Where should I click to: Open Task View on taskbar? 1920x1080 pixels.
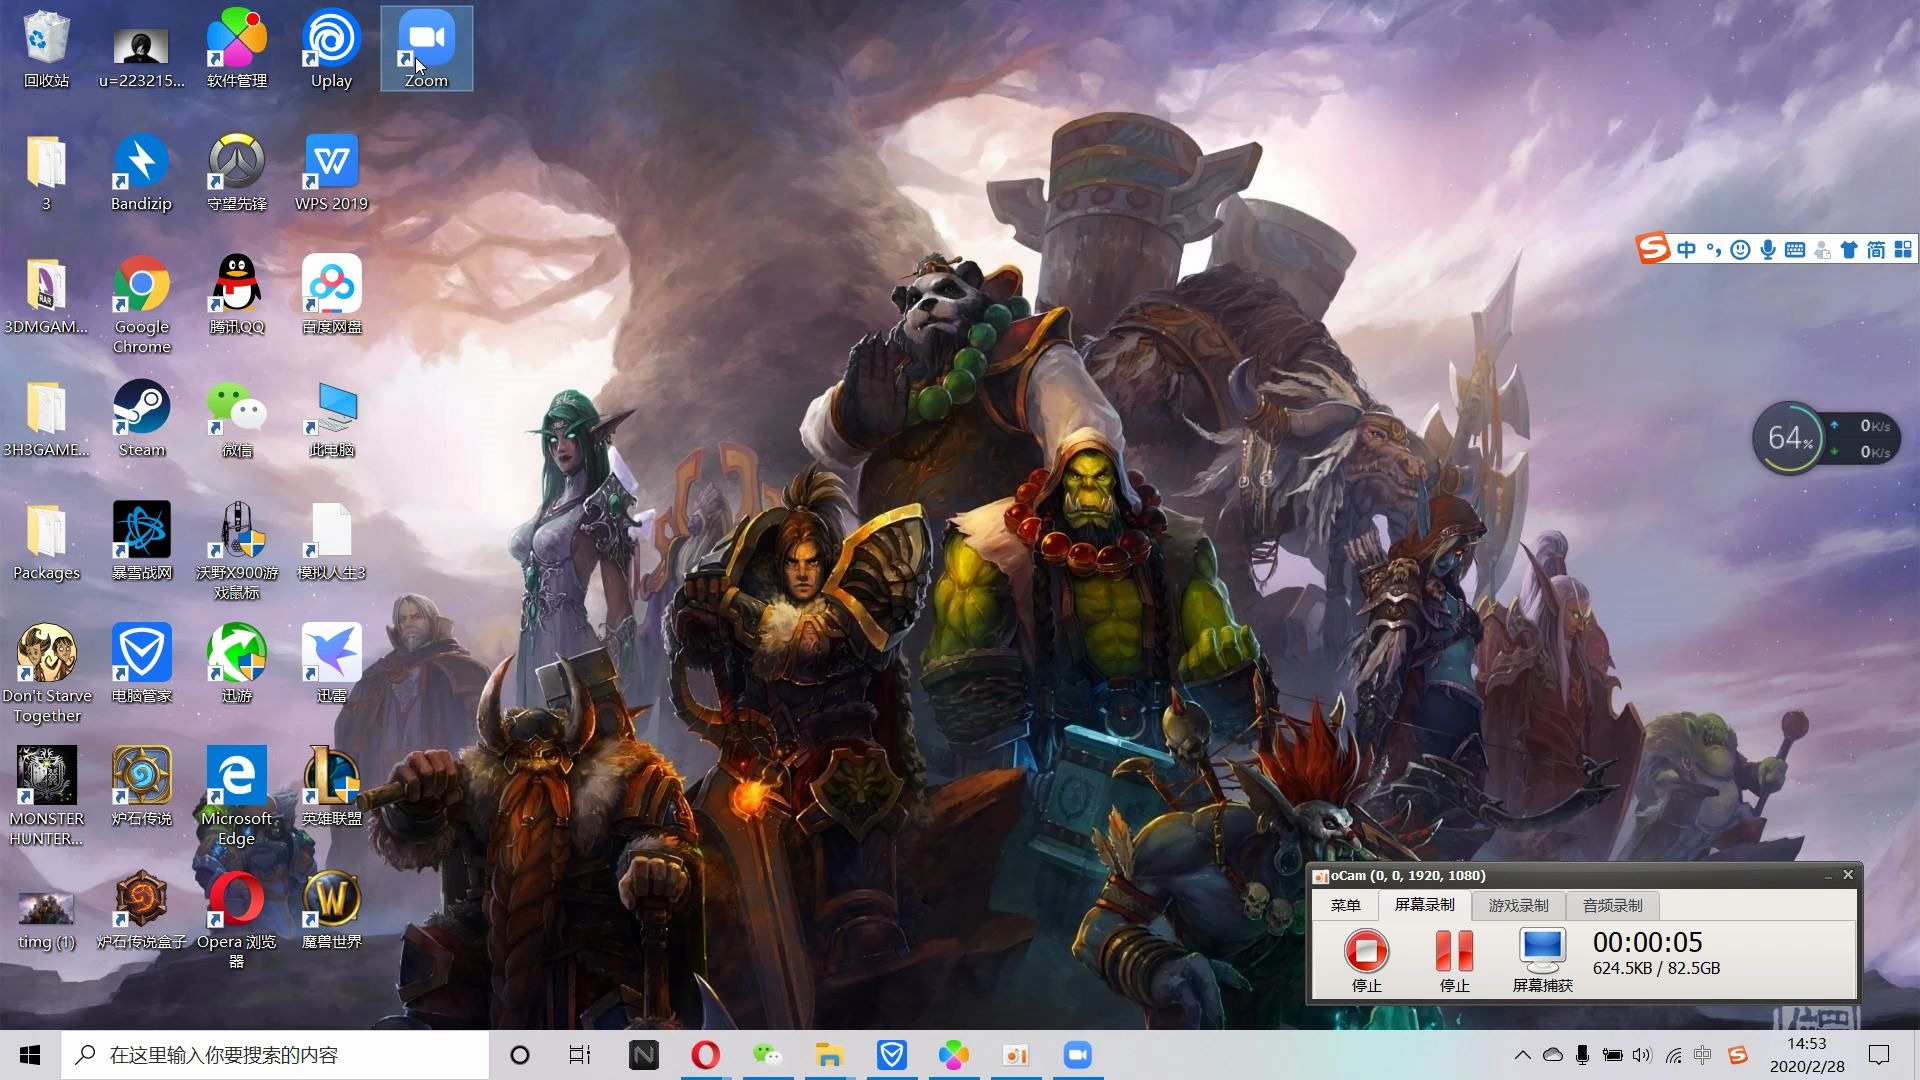coord(580,1055)
